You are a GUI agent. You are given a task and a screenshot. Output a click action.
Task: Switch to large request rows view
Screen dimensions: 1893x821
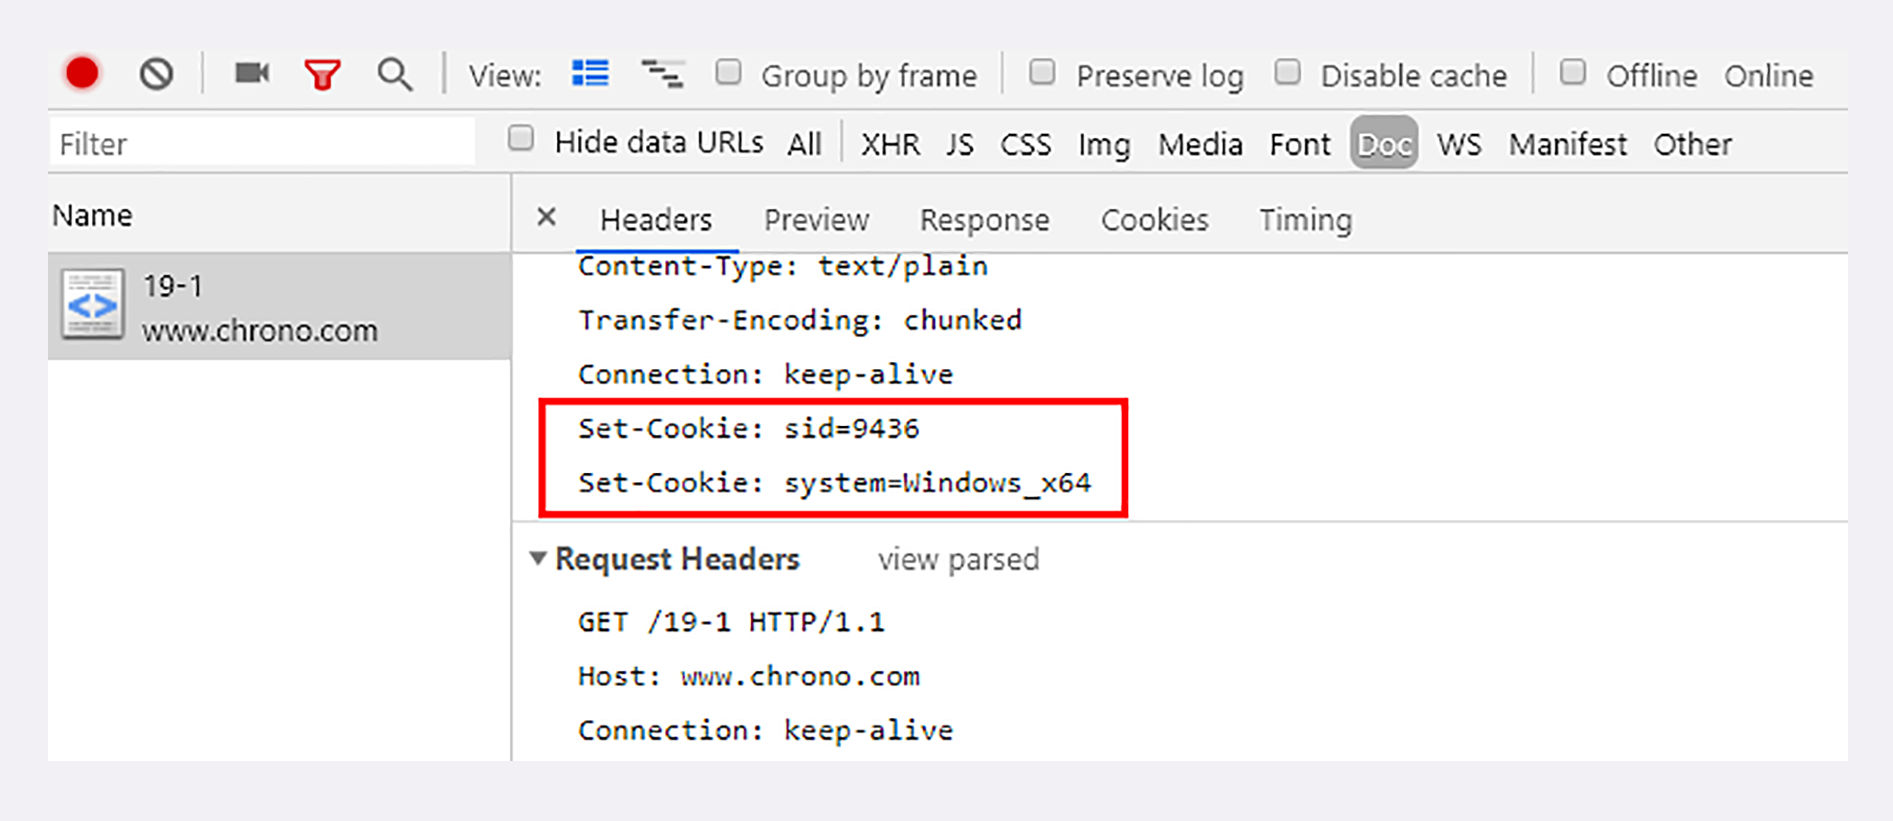tap(590, 73)
